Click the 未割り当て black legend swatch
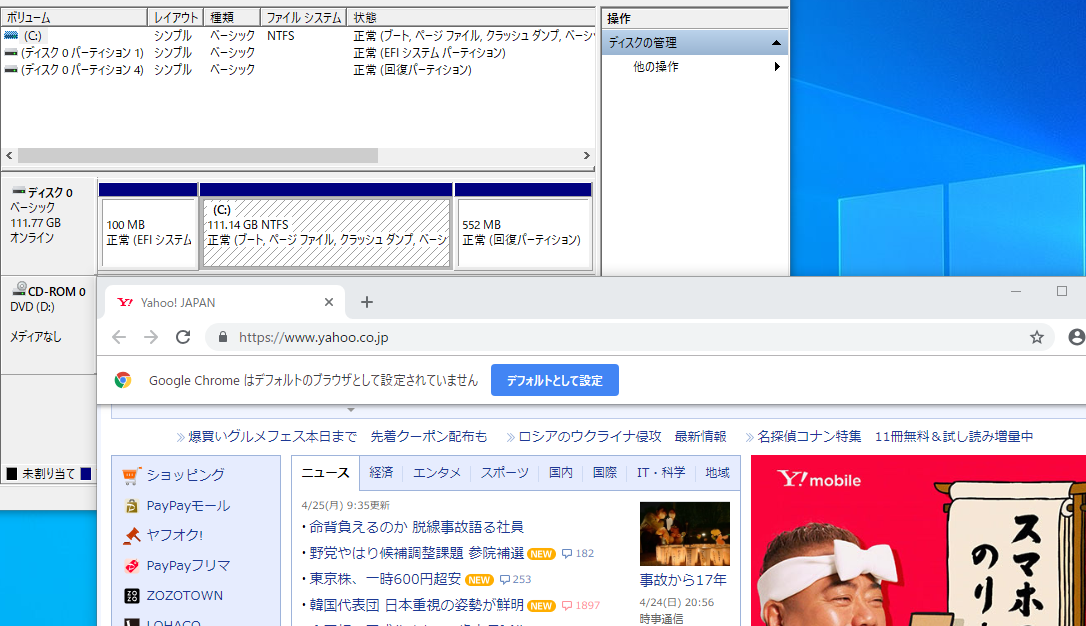This screenshot has width=1086, height=626. 12,474
